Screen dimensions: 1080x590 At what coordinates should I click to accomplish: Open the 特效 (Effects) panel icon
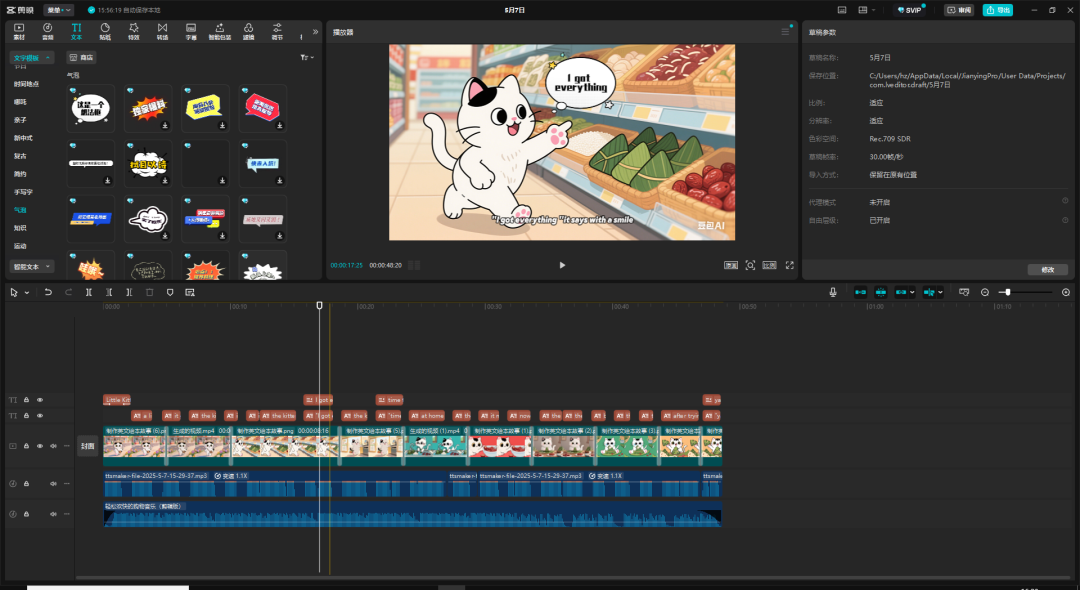tap(133, 30)
